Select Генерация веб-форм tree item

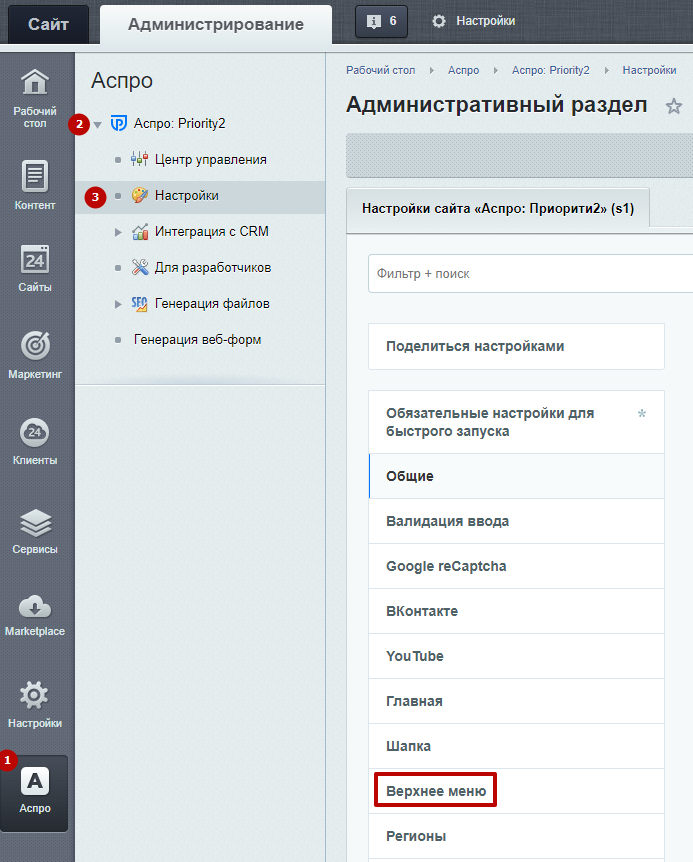(x=197, y=339)
